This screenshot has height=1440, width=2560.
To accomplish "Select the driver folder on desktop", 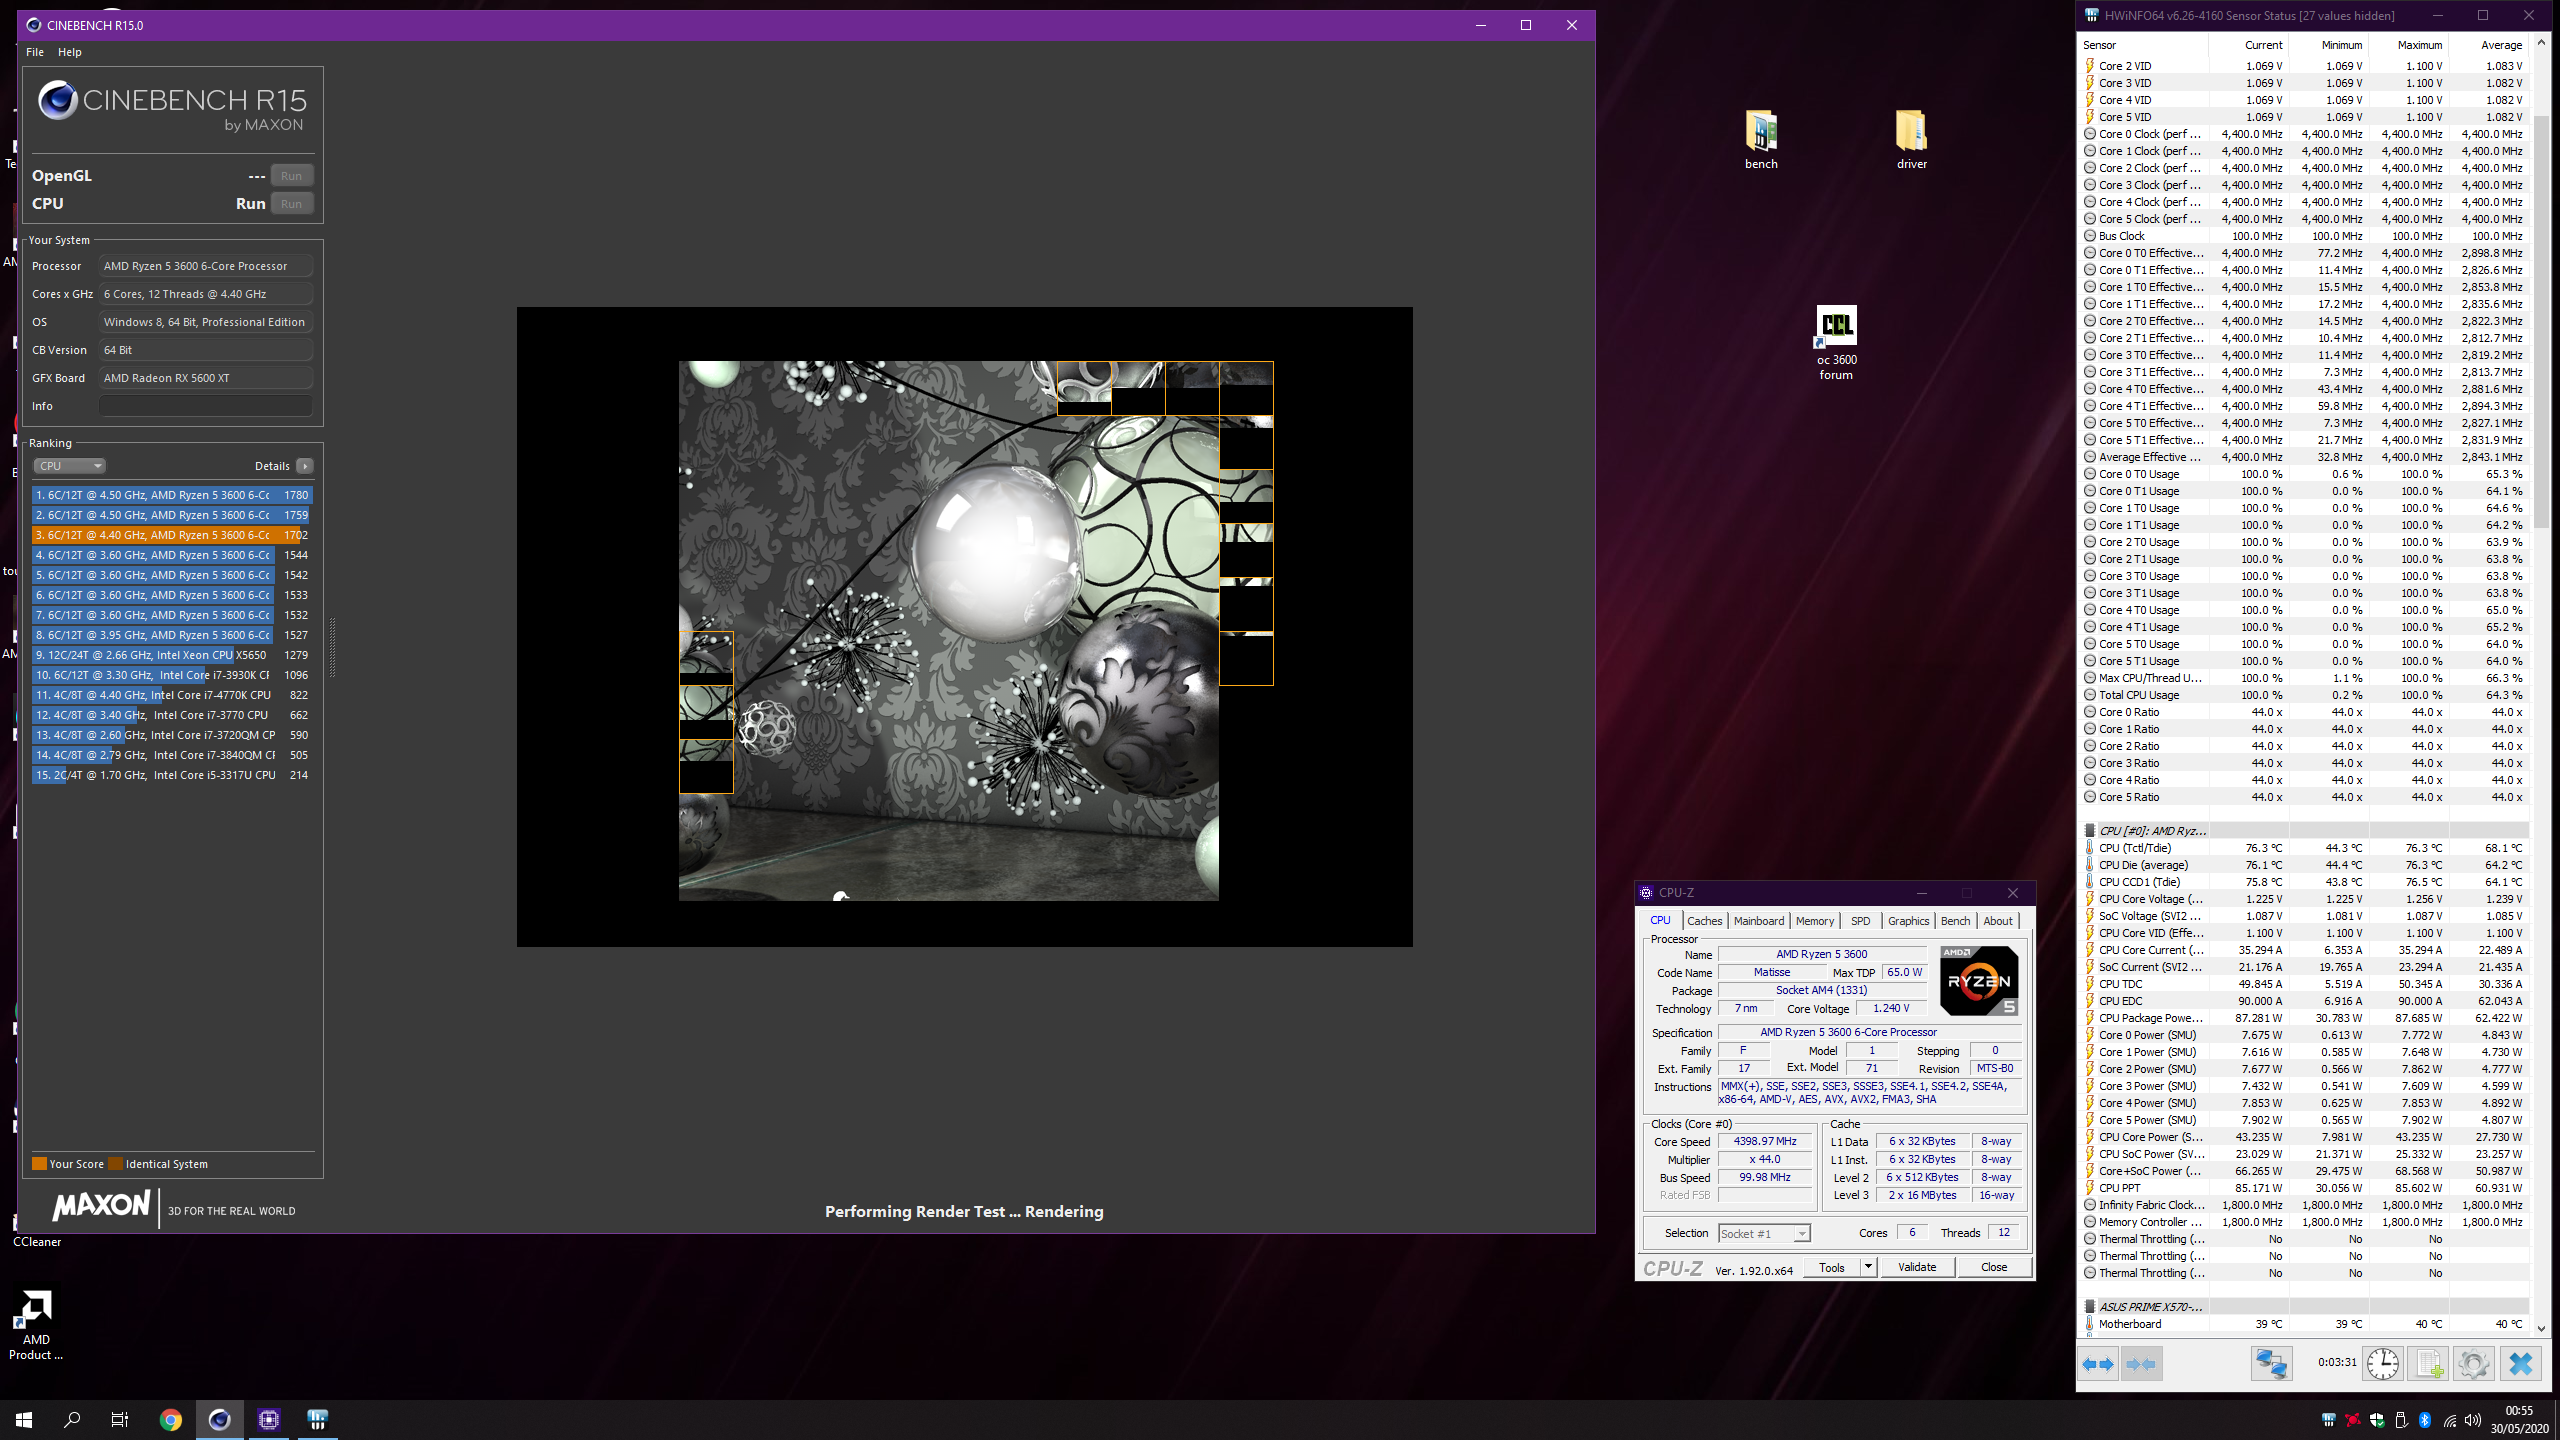I will click(1911, 140).
